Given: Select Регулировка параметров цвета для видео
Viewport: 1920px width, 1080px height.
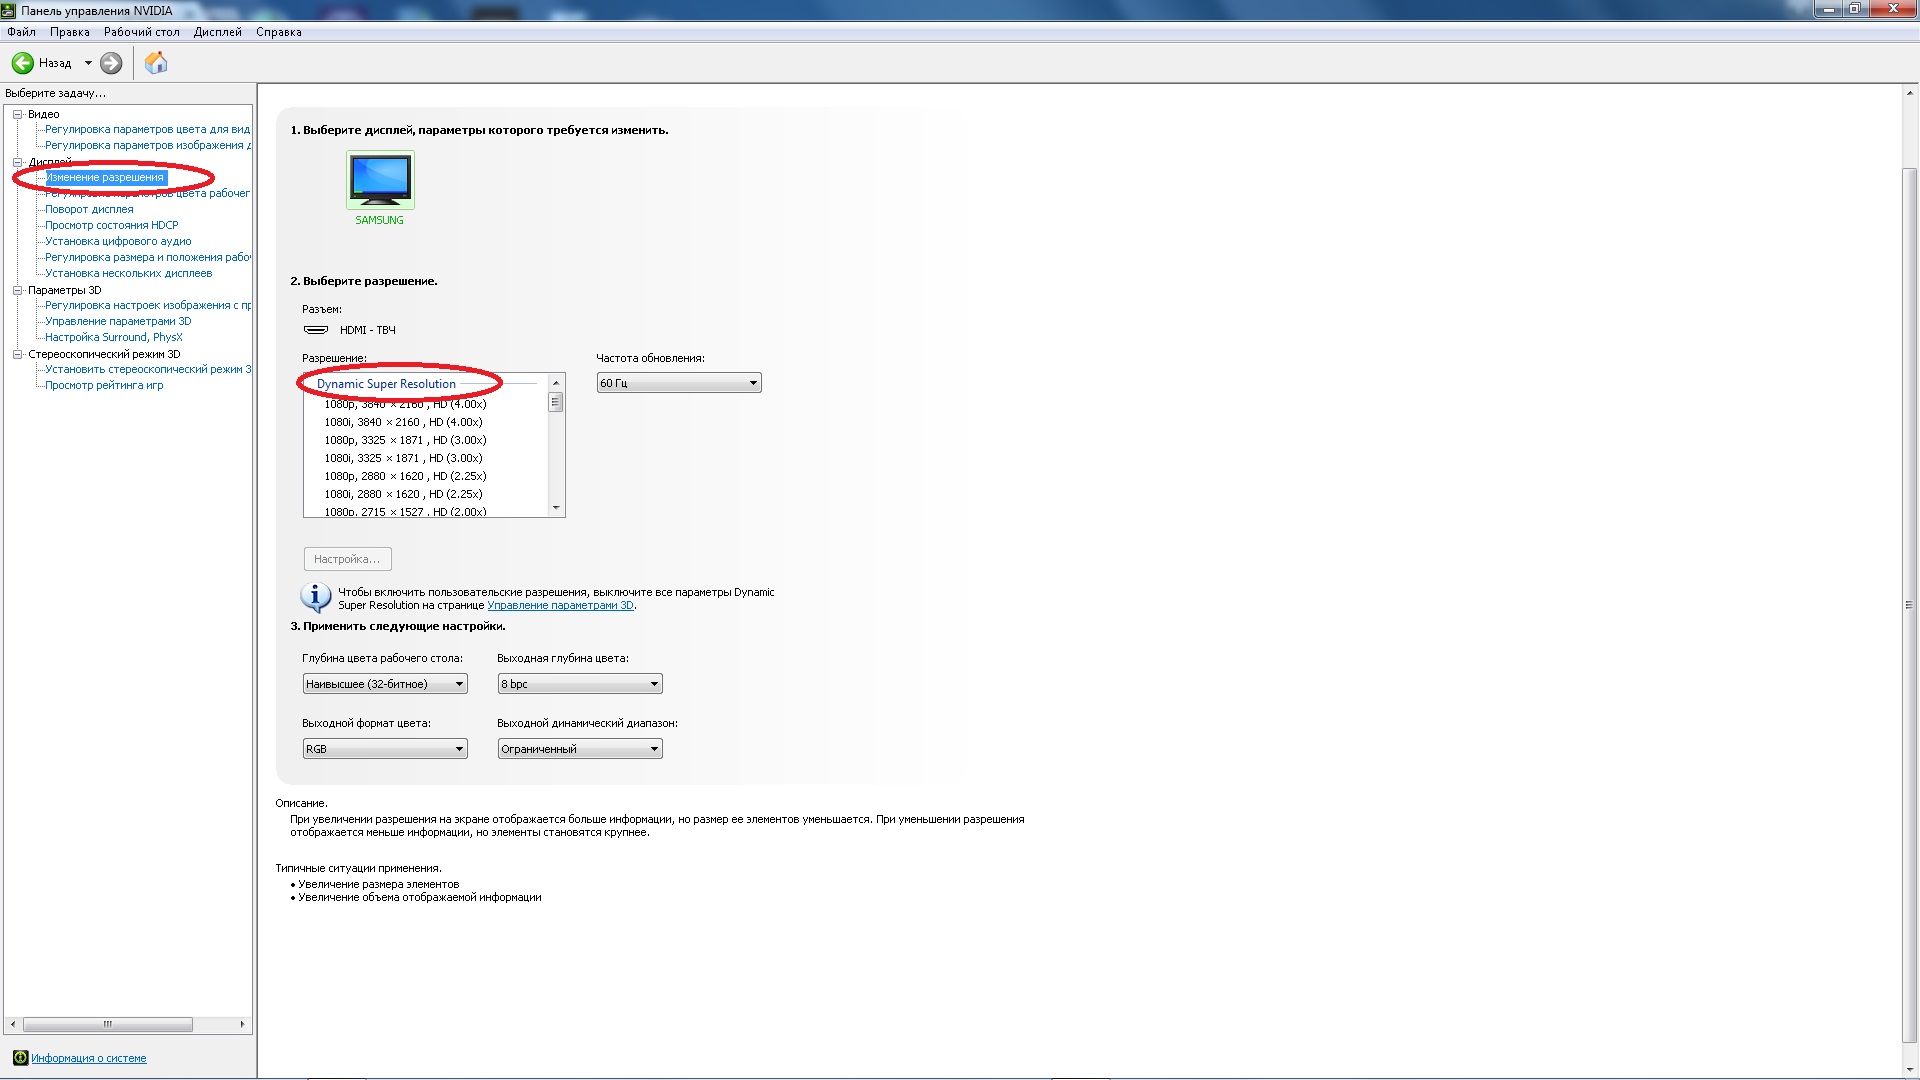Looking at the screenshot, I should (x=148, y=130).
